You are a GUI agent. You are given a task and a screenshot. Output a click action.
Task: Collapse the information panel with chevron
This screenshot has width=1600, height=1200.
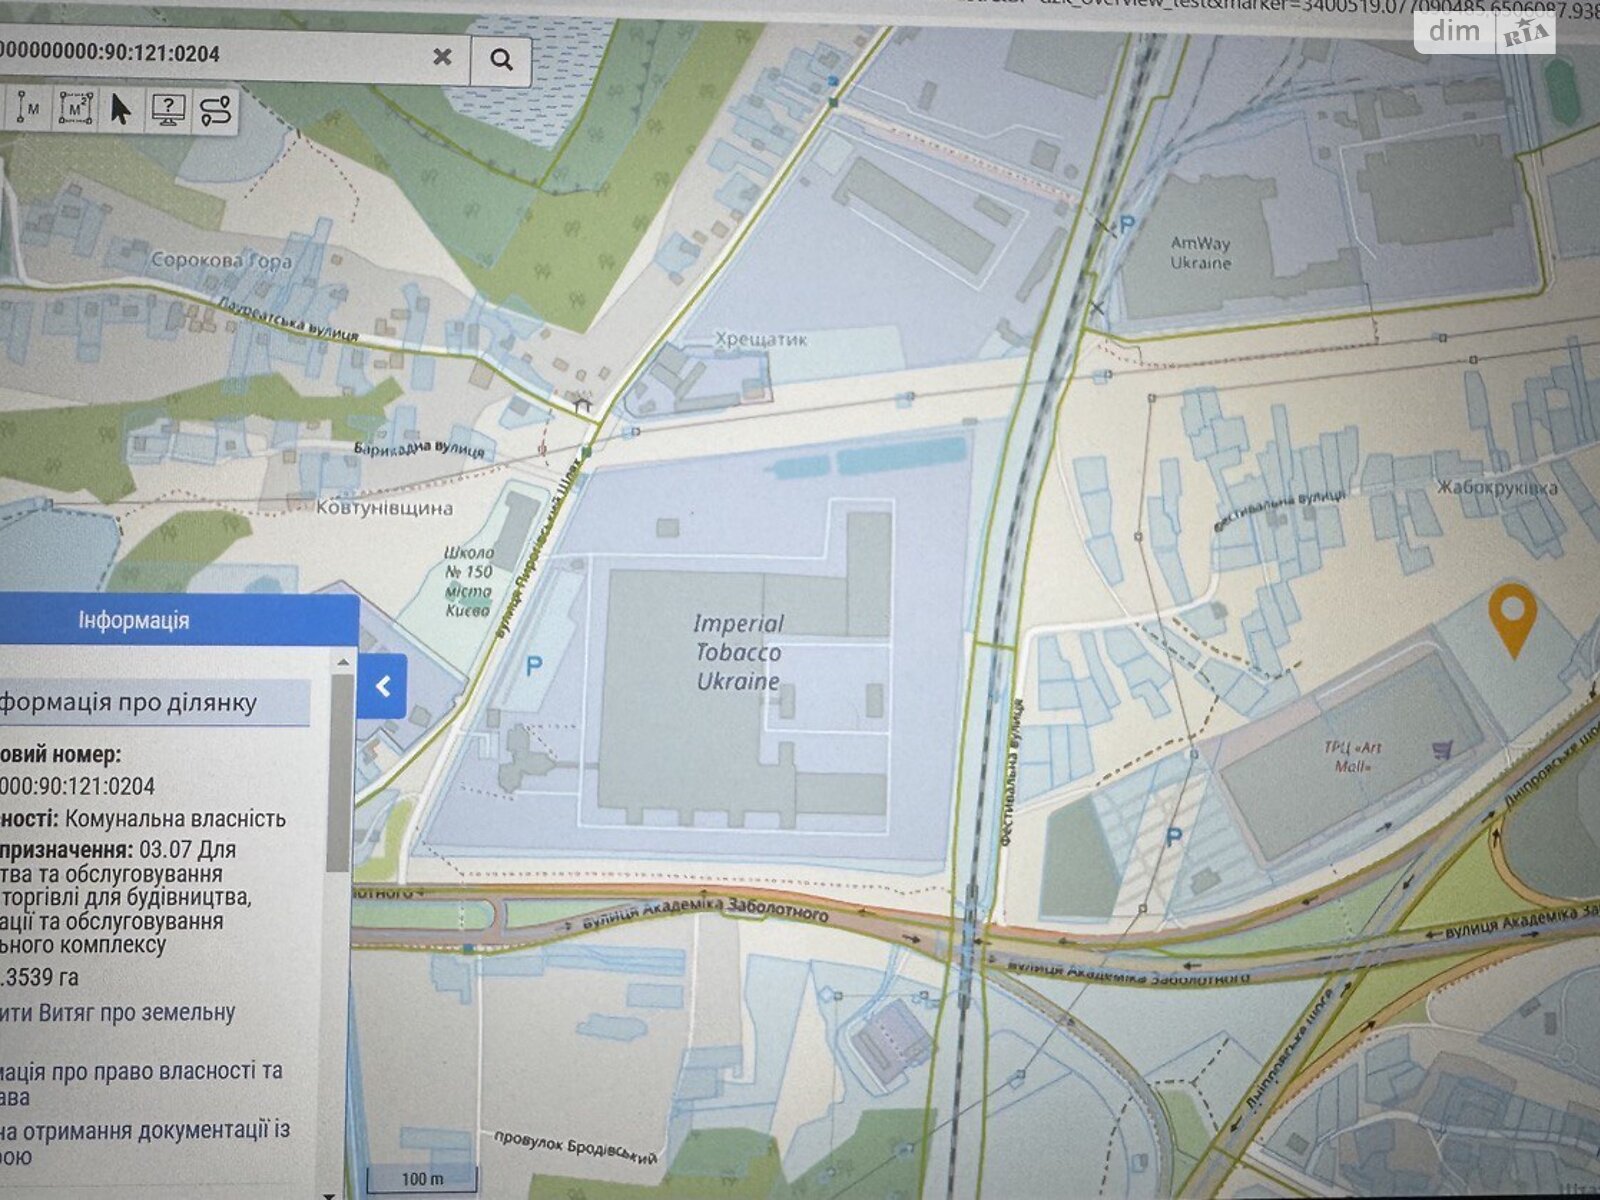382,686
